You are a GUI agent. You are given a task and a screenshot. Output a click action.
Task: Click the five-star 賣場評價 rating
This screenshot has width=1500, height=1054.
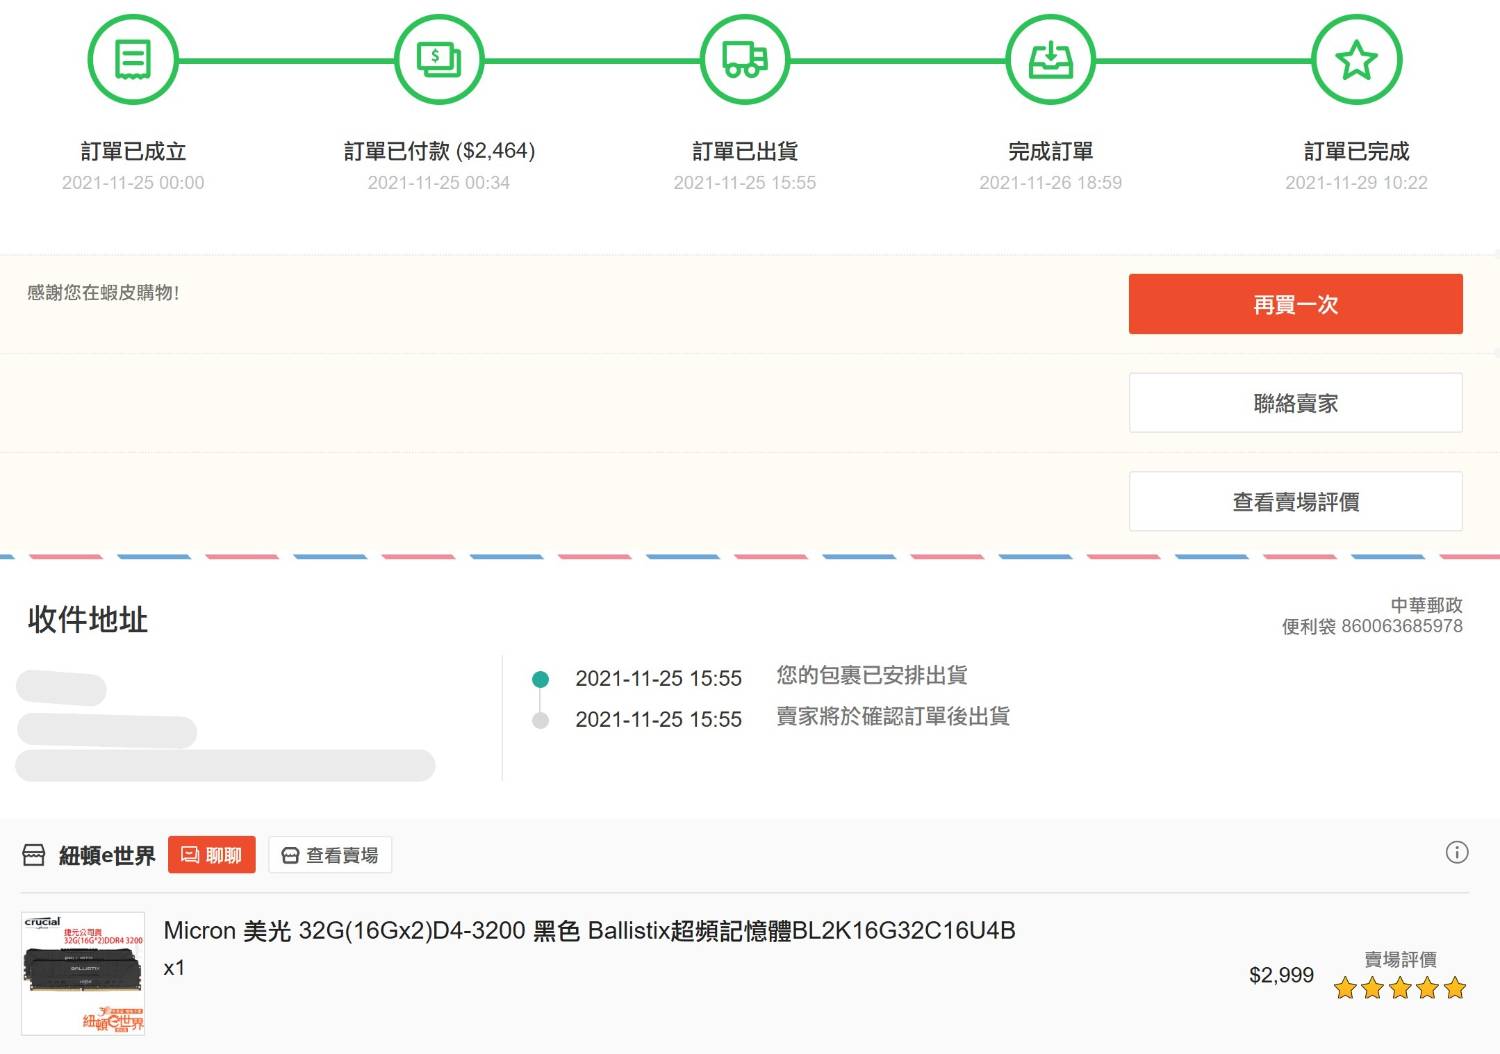[1400, 988]
